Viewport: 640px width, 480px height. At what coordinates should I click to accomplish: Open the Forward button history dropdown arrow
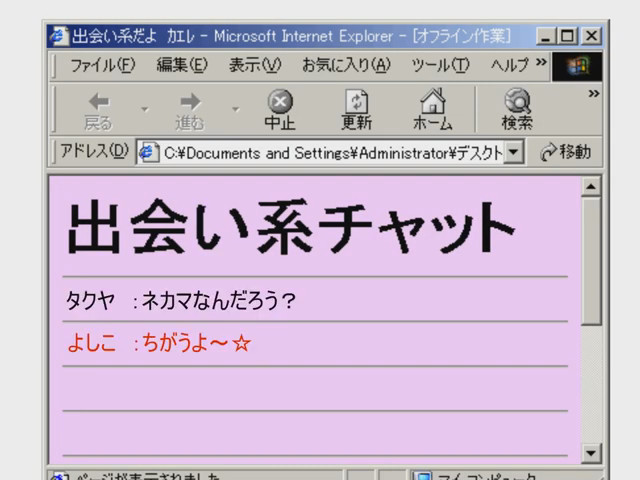coord(236,108)
